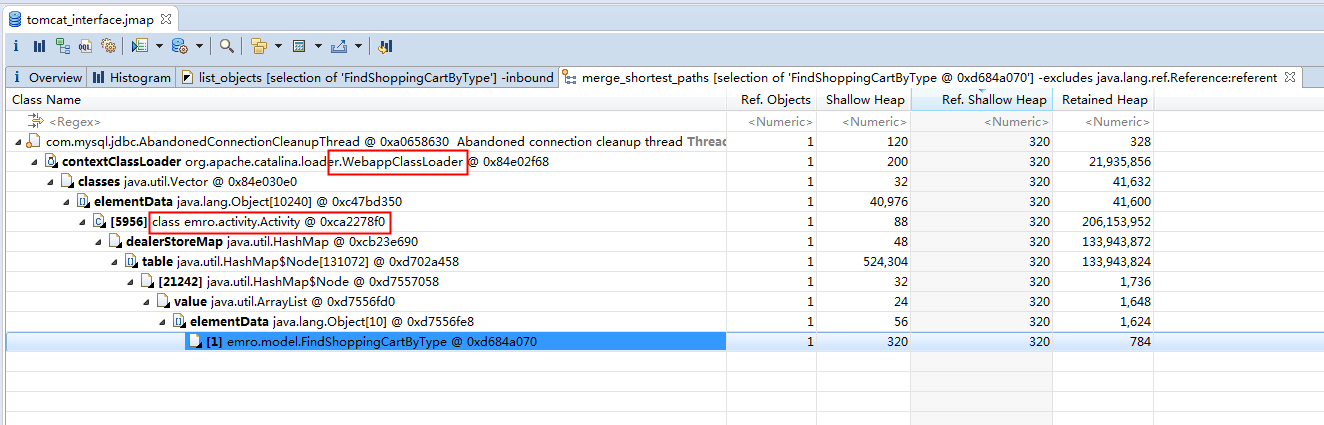This screenshot has width=1324, height=425.
Task: Collapse the dealerStoreMap HashMap node
Action: (x=100, y=242)
